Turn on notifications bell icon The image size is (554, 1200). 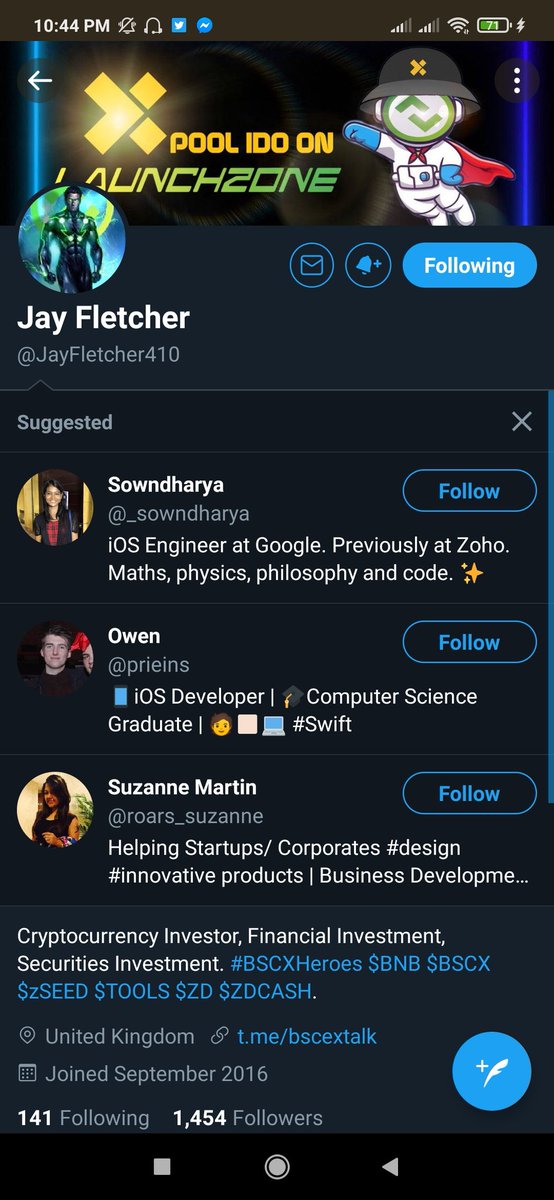[x=368, y=266]
